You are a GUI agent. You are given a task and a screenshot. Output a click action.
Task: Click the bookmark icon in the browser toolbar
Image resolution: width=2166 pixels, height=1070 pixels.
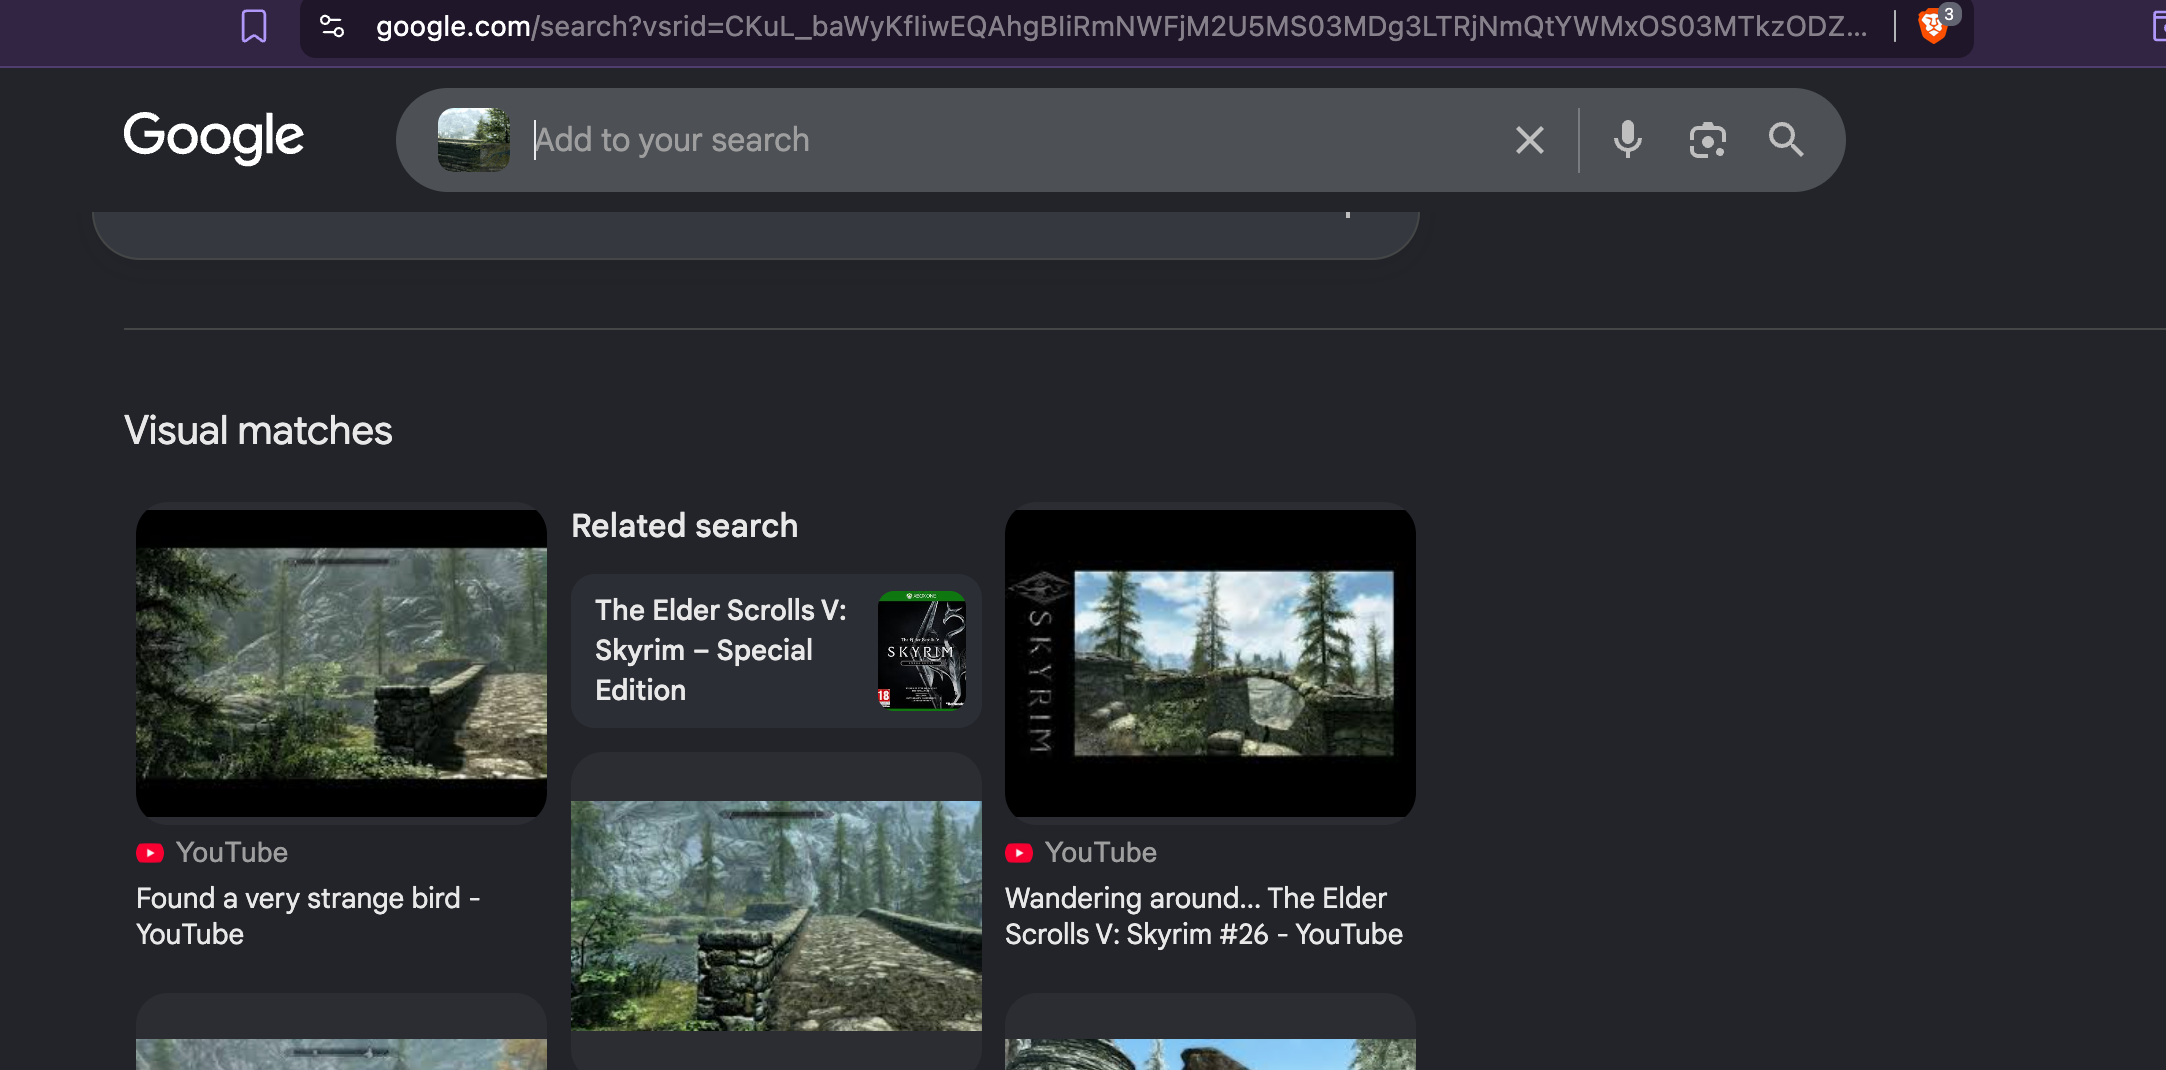tap(254, 26)
